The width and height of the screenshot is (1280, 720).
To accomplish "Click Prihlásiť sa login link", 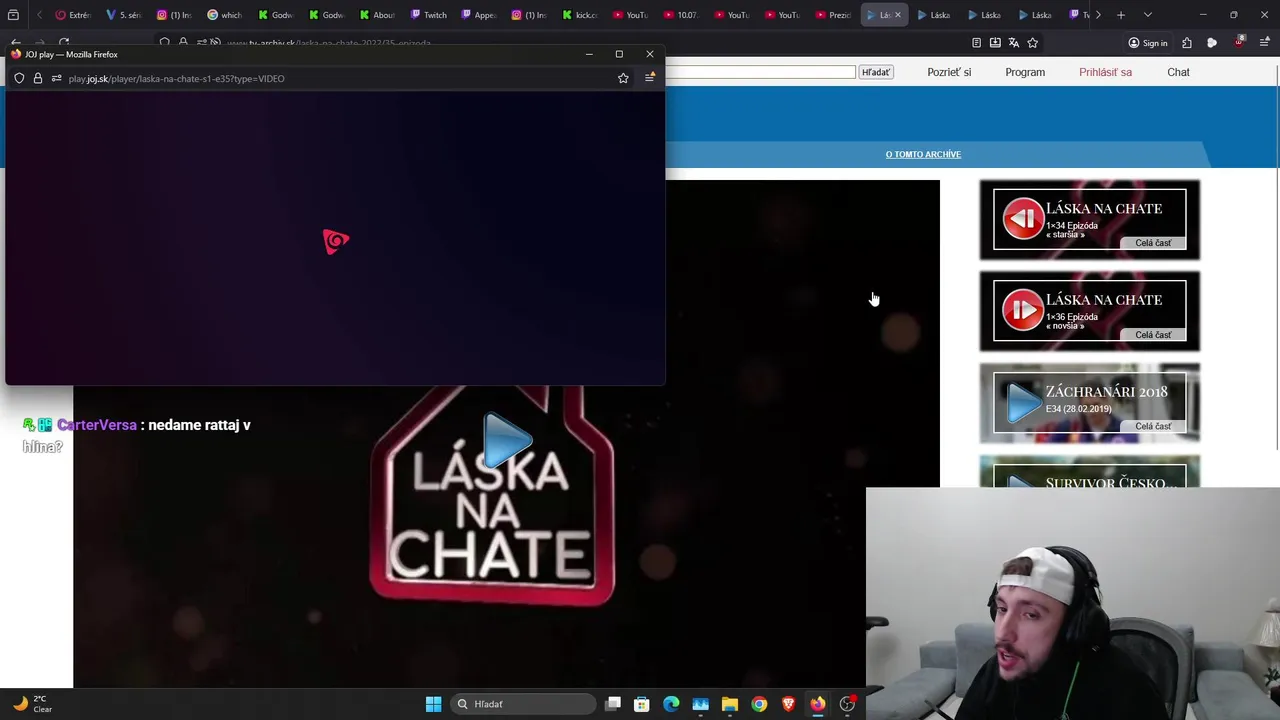I will pos(1105,72).
